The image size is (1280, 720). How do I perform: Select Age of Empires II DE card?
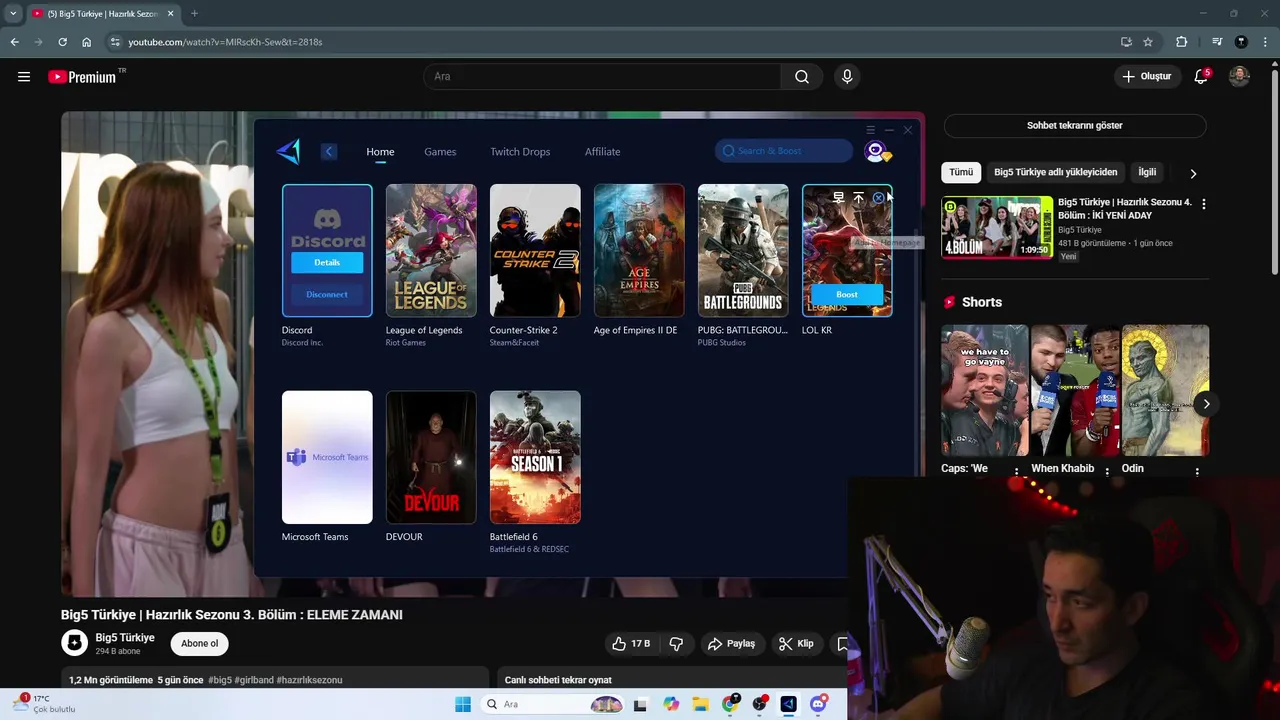coord(639,250)
